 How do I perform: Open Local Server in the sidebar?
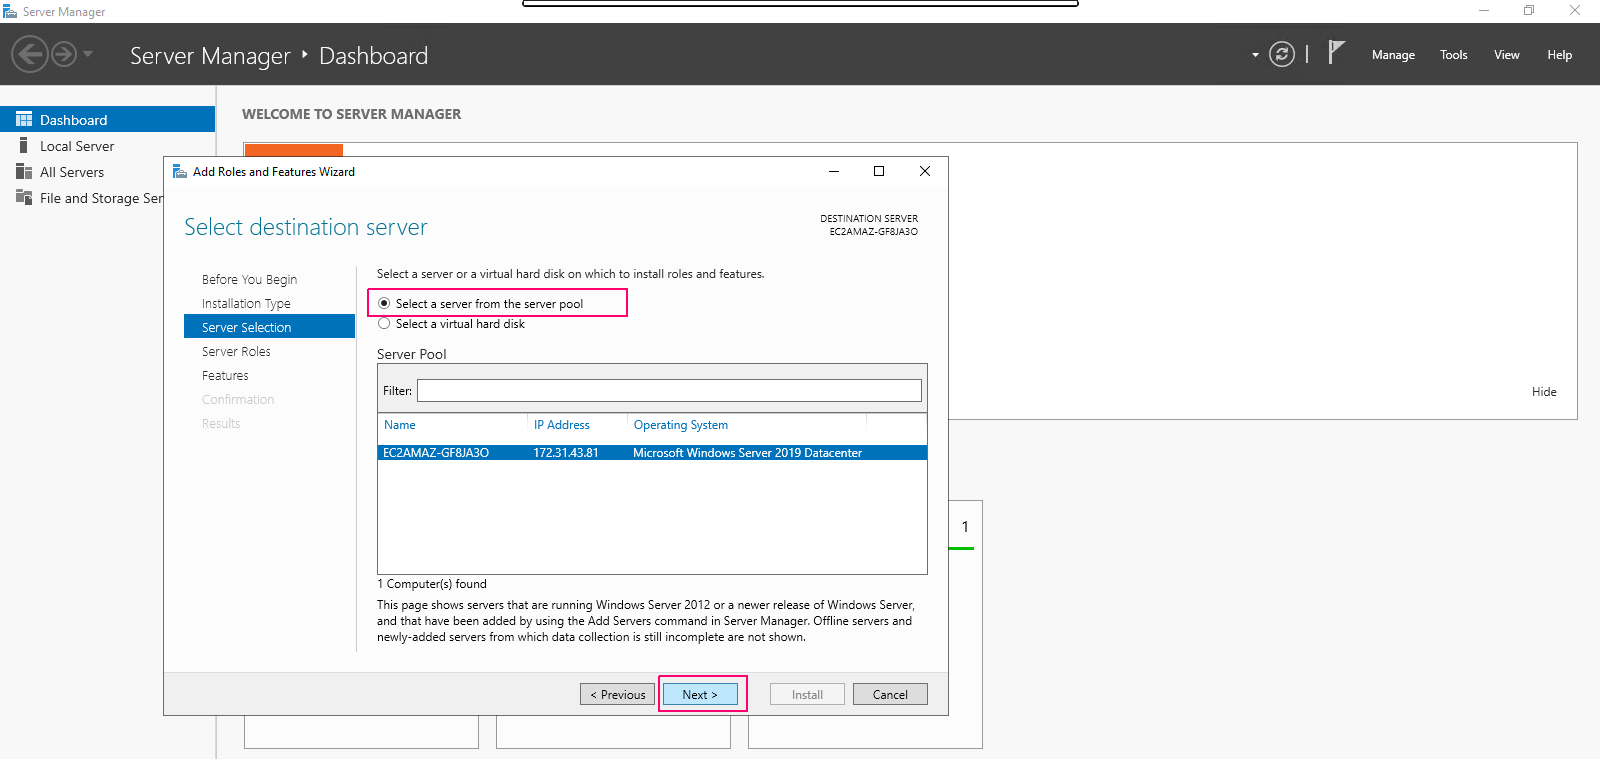tap(77, 146)
